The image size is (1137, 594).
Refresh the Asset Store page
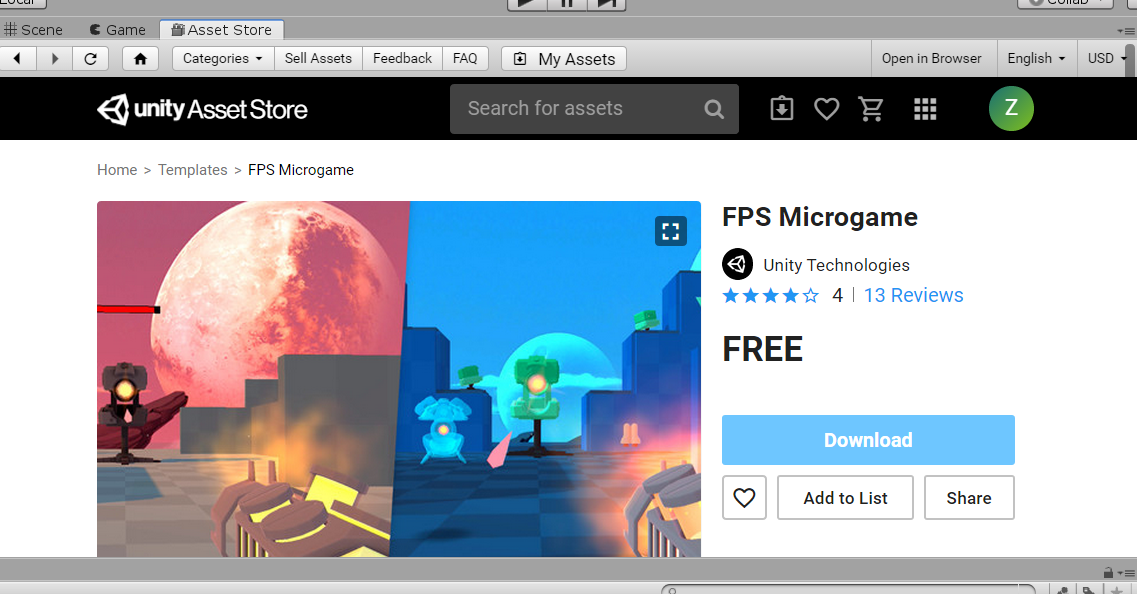click(91, 58)
